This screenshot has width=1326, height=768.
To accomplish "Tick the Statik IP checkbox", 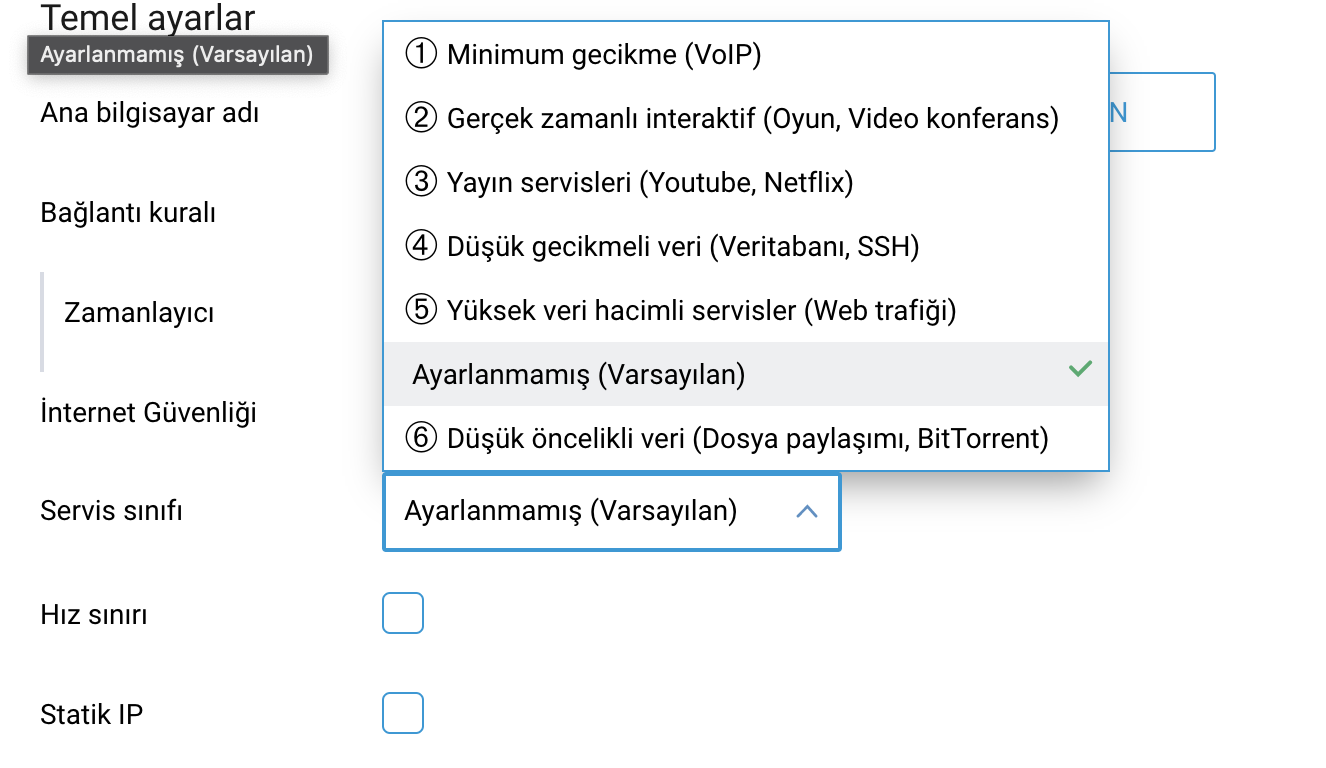I will click(403, 713).
